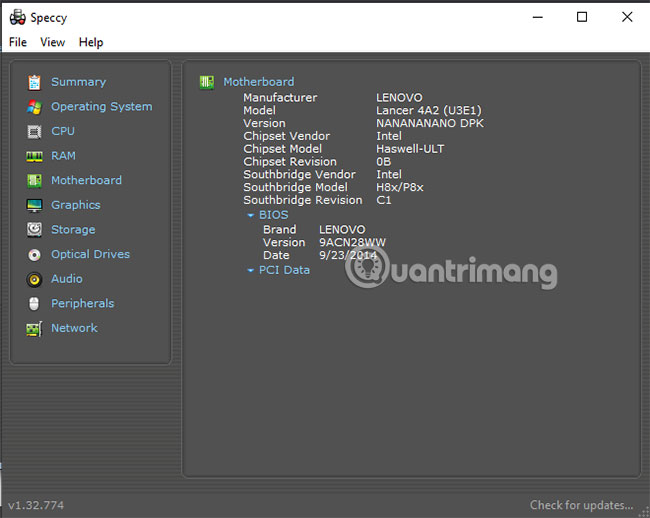Go to Audio section
The width and height of the screenshot is (650, 518).
(67, 279)
